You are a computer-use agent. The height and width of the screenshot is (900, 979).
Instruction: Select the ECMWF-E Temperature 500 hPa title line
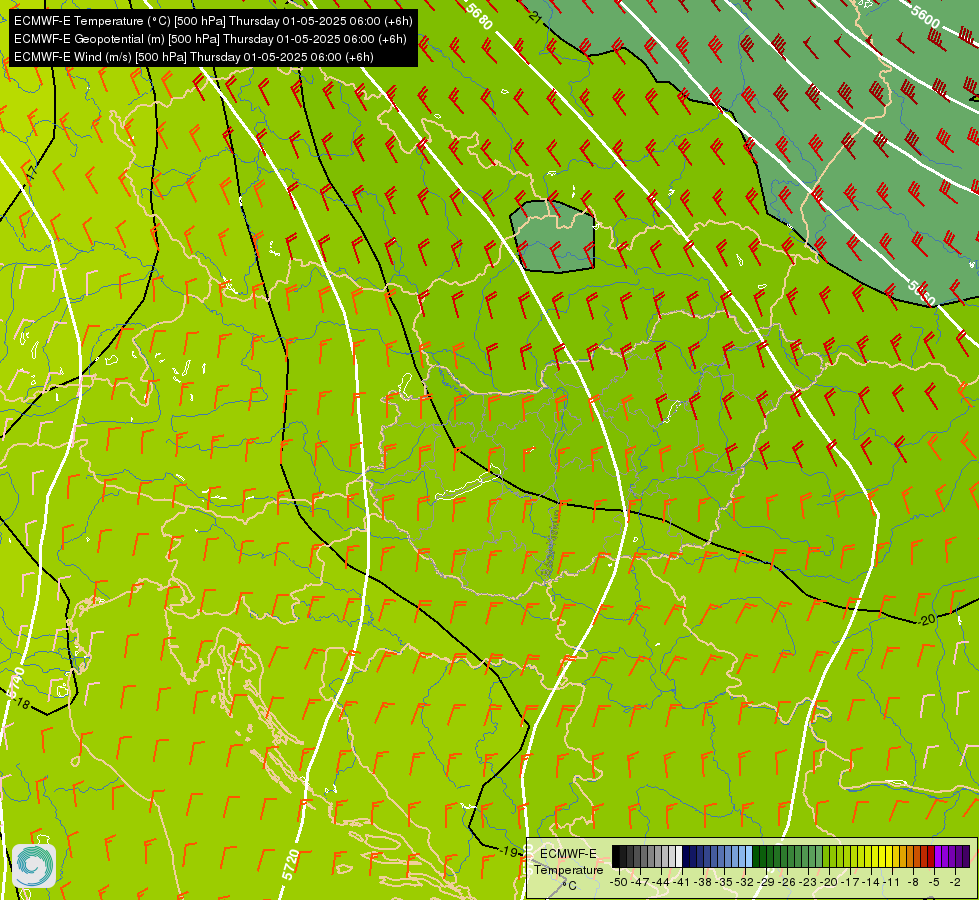[x=213, y=21]
